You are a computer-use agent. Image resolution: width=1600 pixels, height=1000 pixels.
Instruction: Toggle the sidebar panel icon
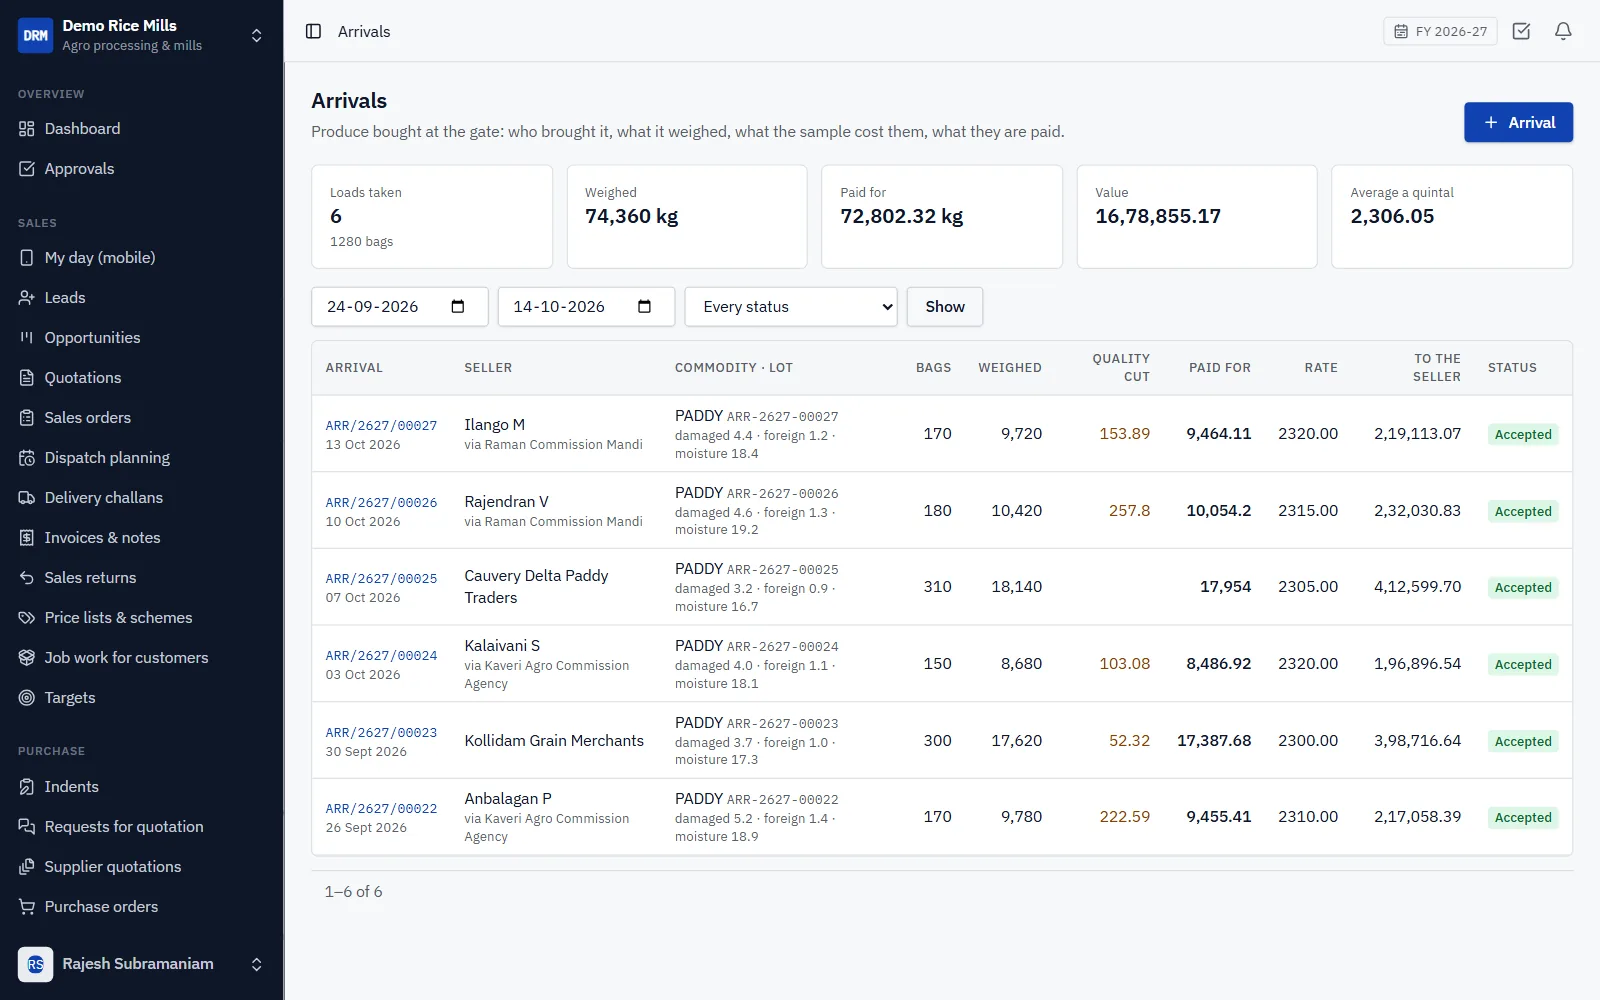(313, 31)
